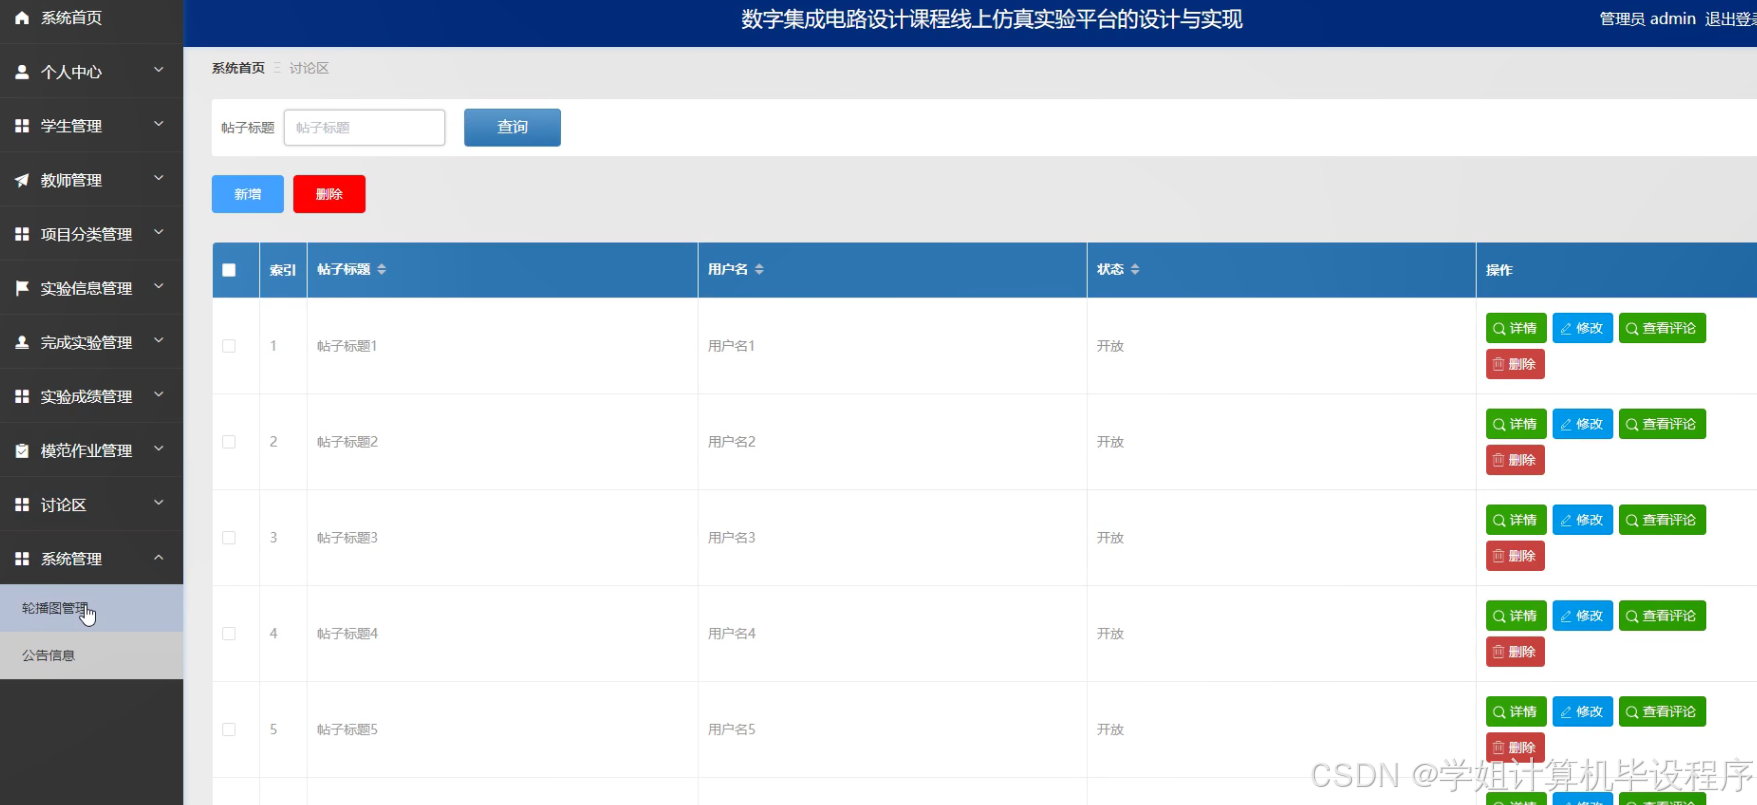Edit the 帖子标题5 row

point(1582,712)
